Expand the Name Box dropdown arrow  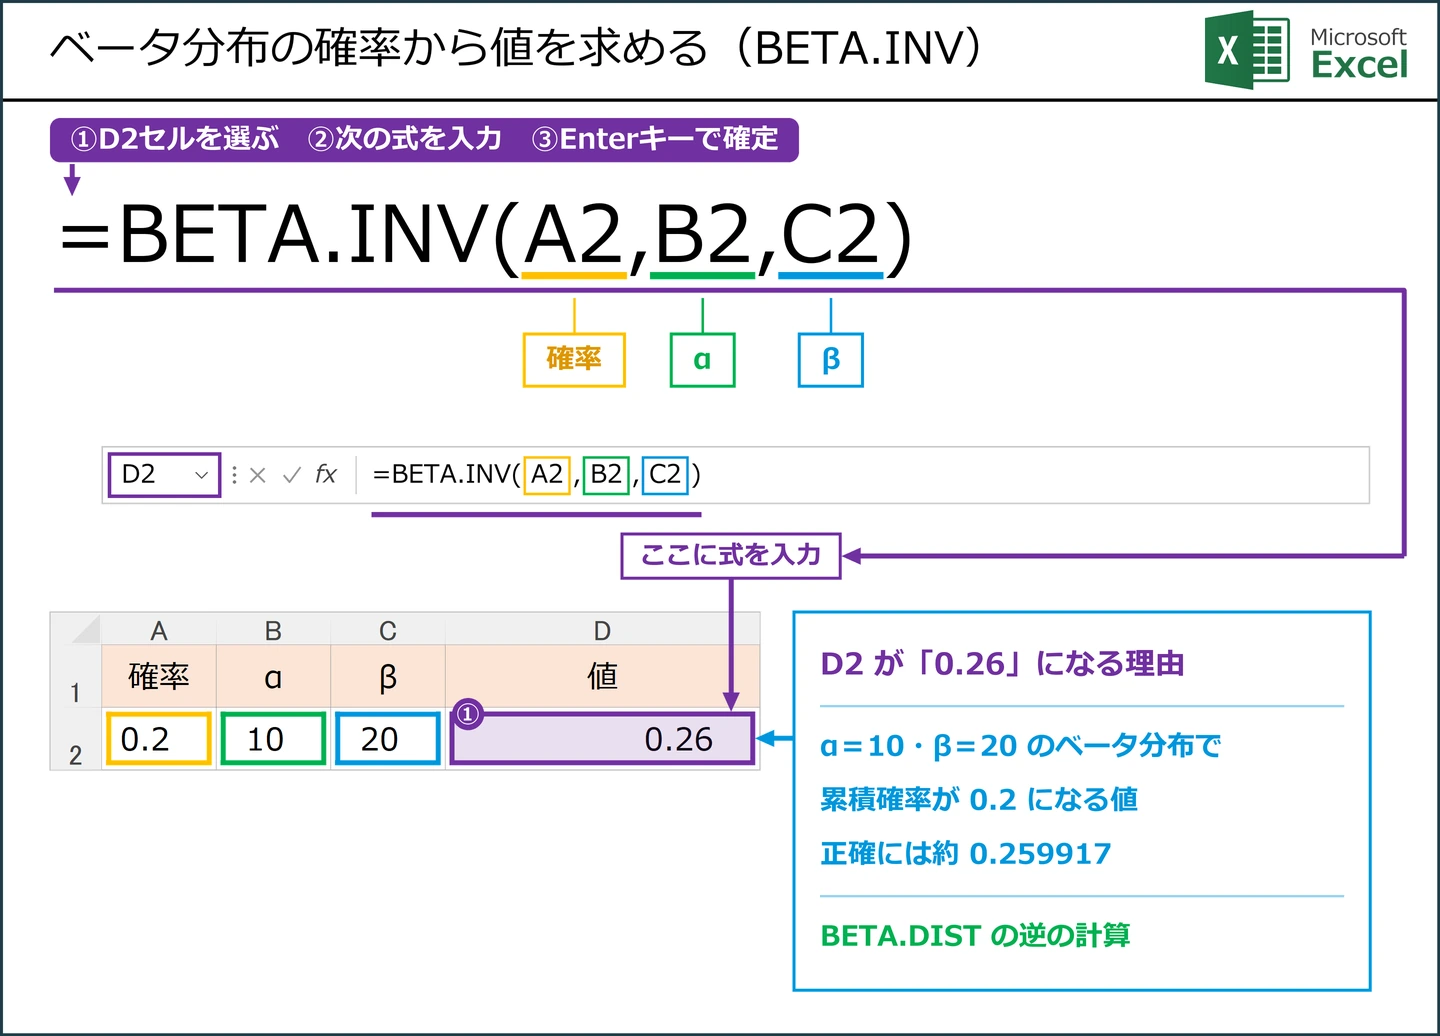click(201, 475)
